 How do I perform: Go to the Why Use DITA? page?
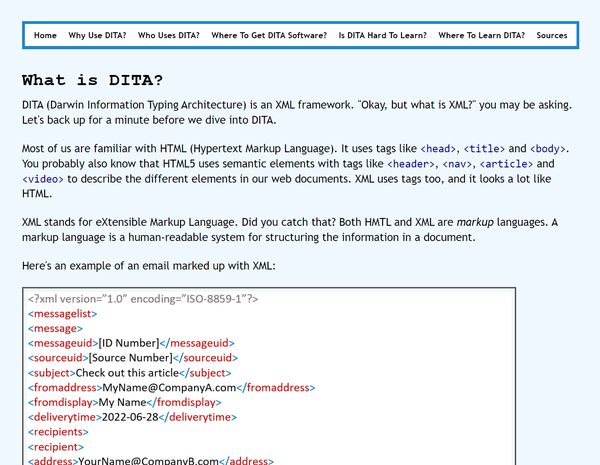coord(97,35)
